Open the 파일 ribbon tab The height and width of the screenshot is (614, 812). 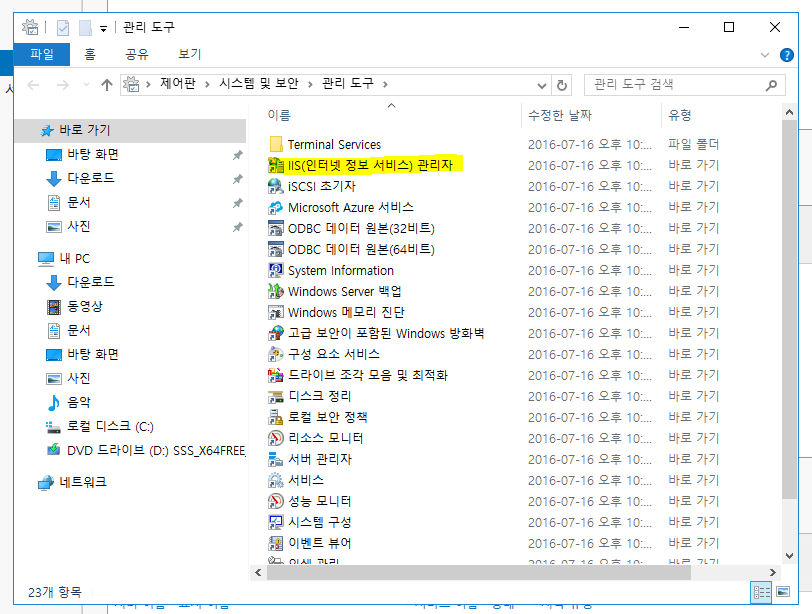[x=42, y=54]
